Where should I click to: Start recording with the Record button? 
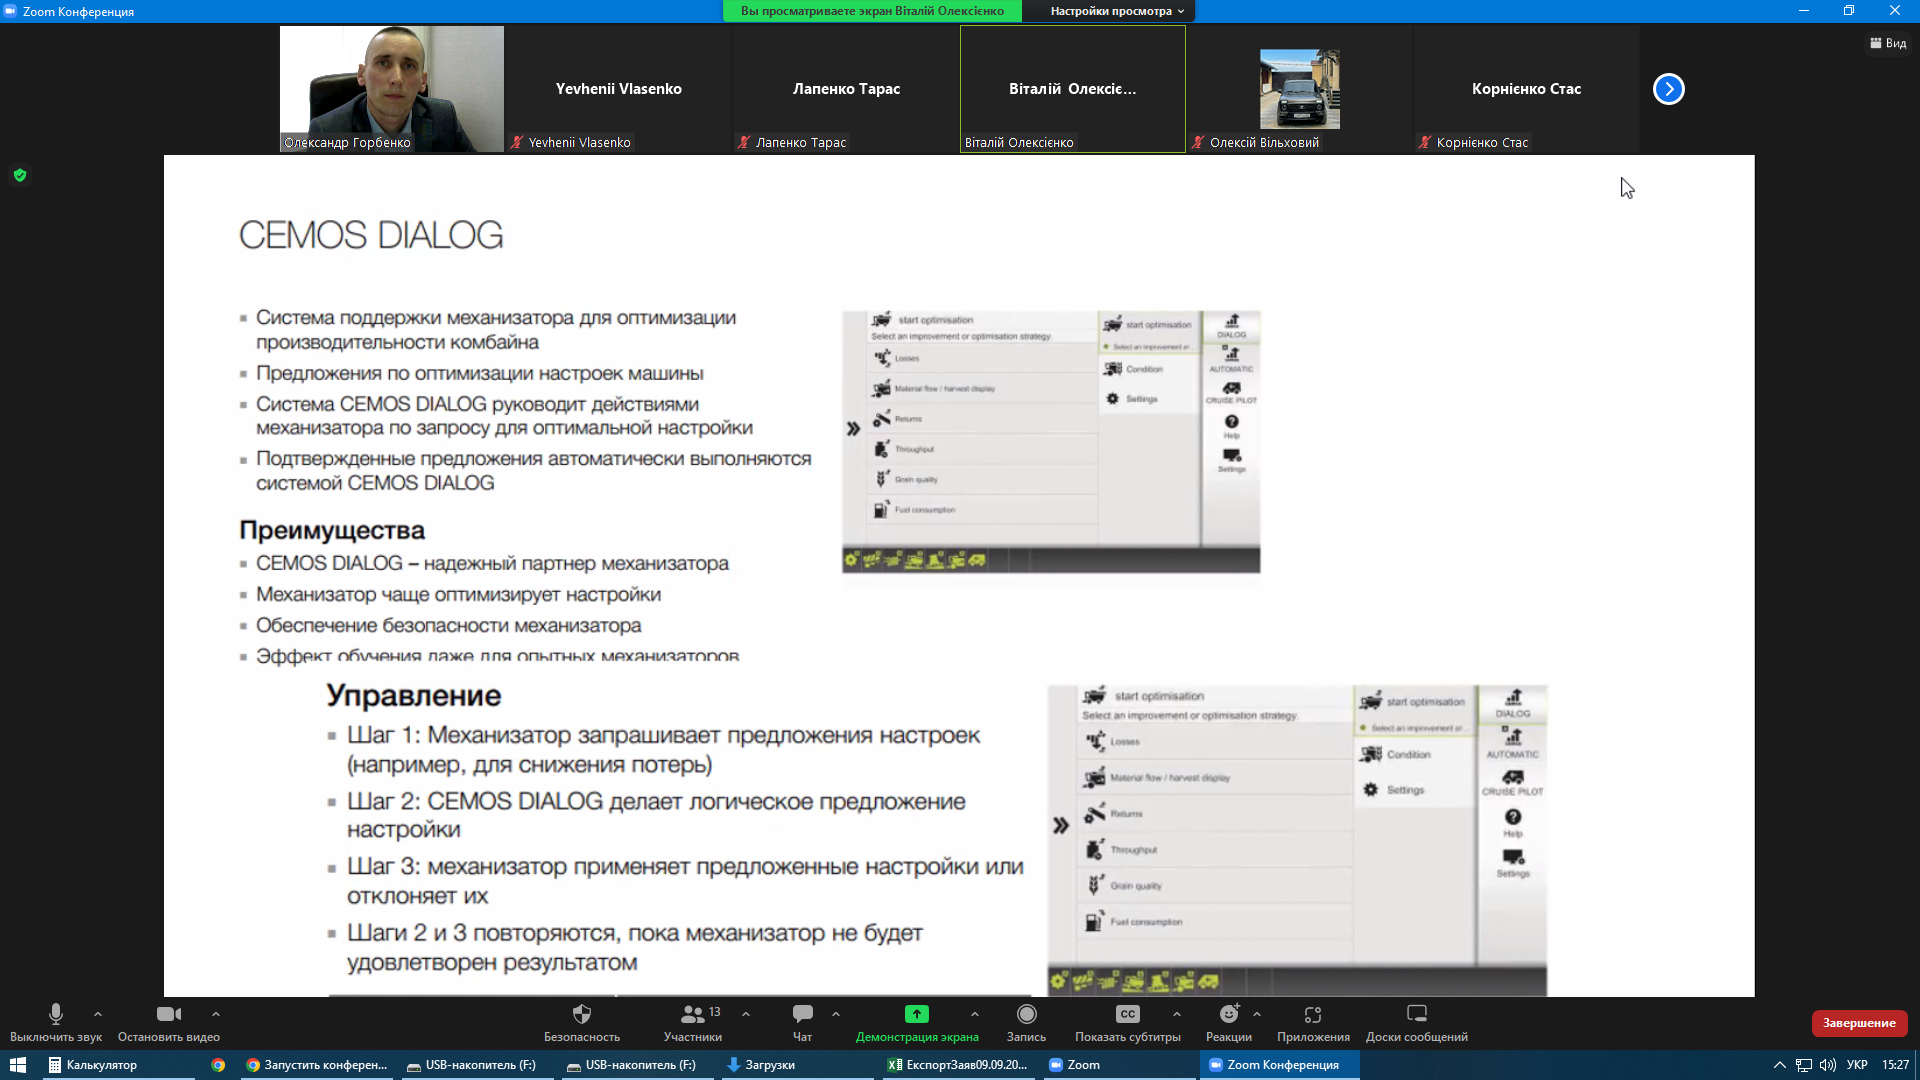pos(1027,1022)
